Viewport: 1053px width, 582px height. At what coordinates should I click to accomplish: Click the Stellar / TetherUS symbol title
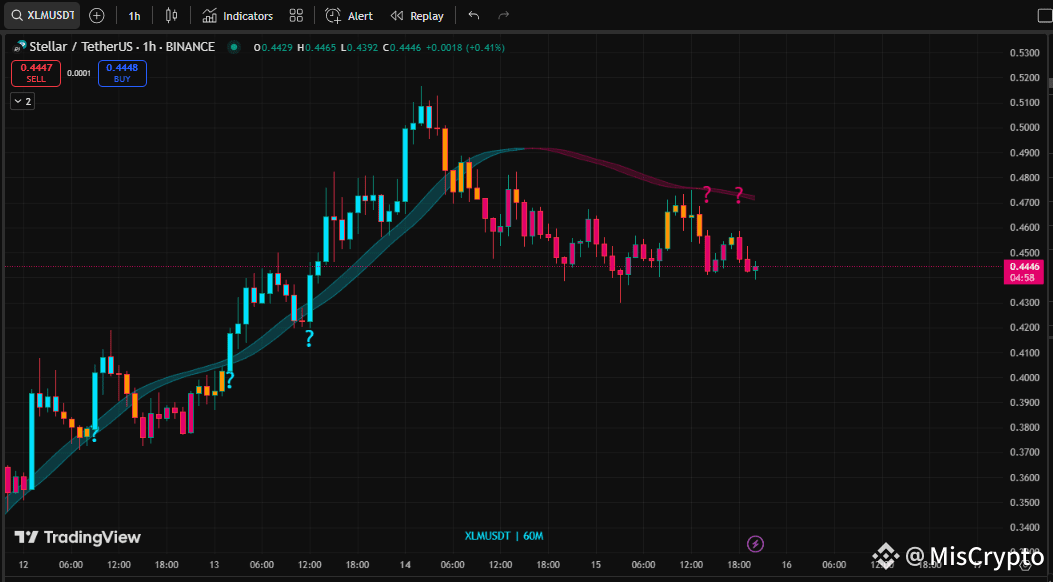click(122, 47)
